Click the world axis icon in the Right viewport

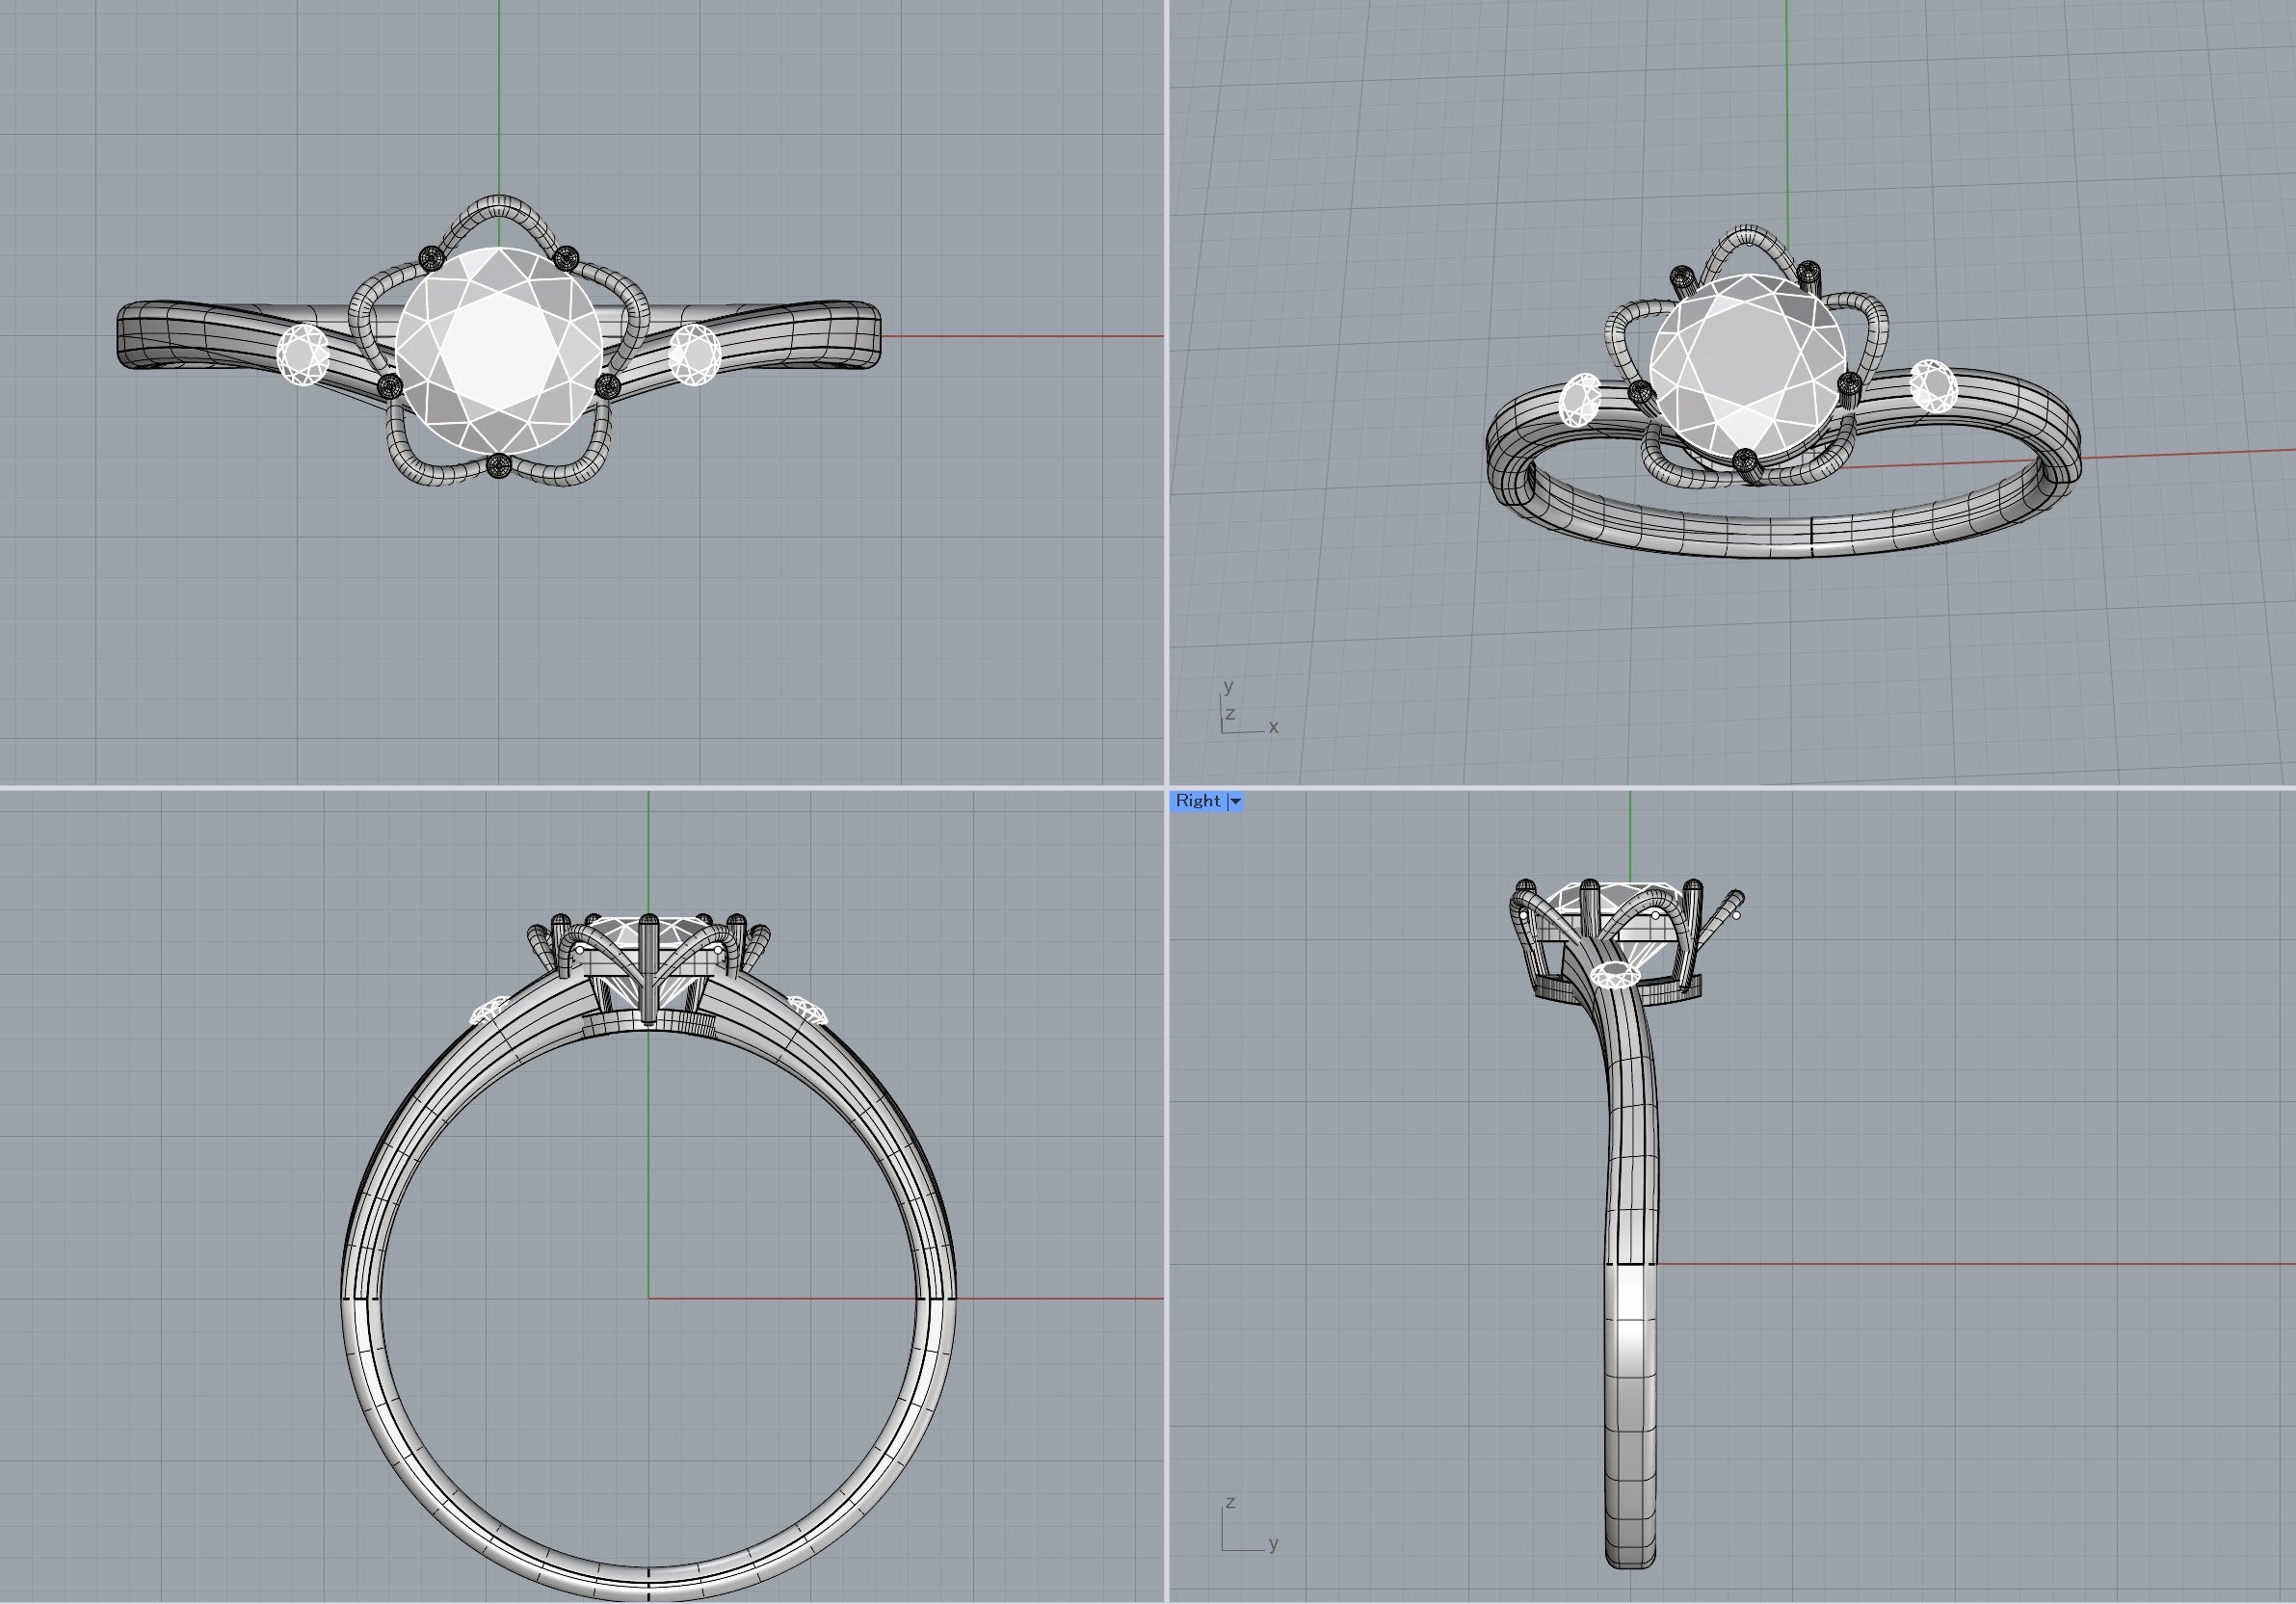point(1248,1526)
